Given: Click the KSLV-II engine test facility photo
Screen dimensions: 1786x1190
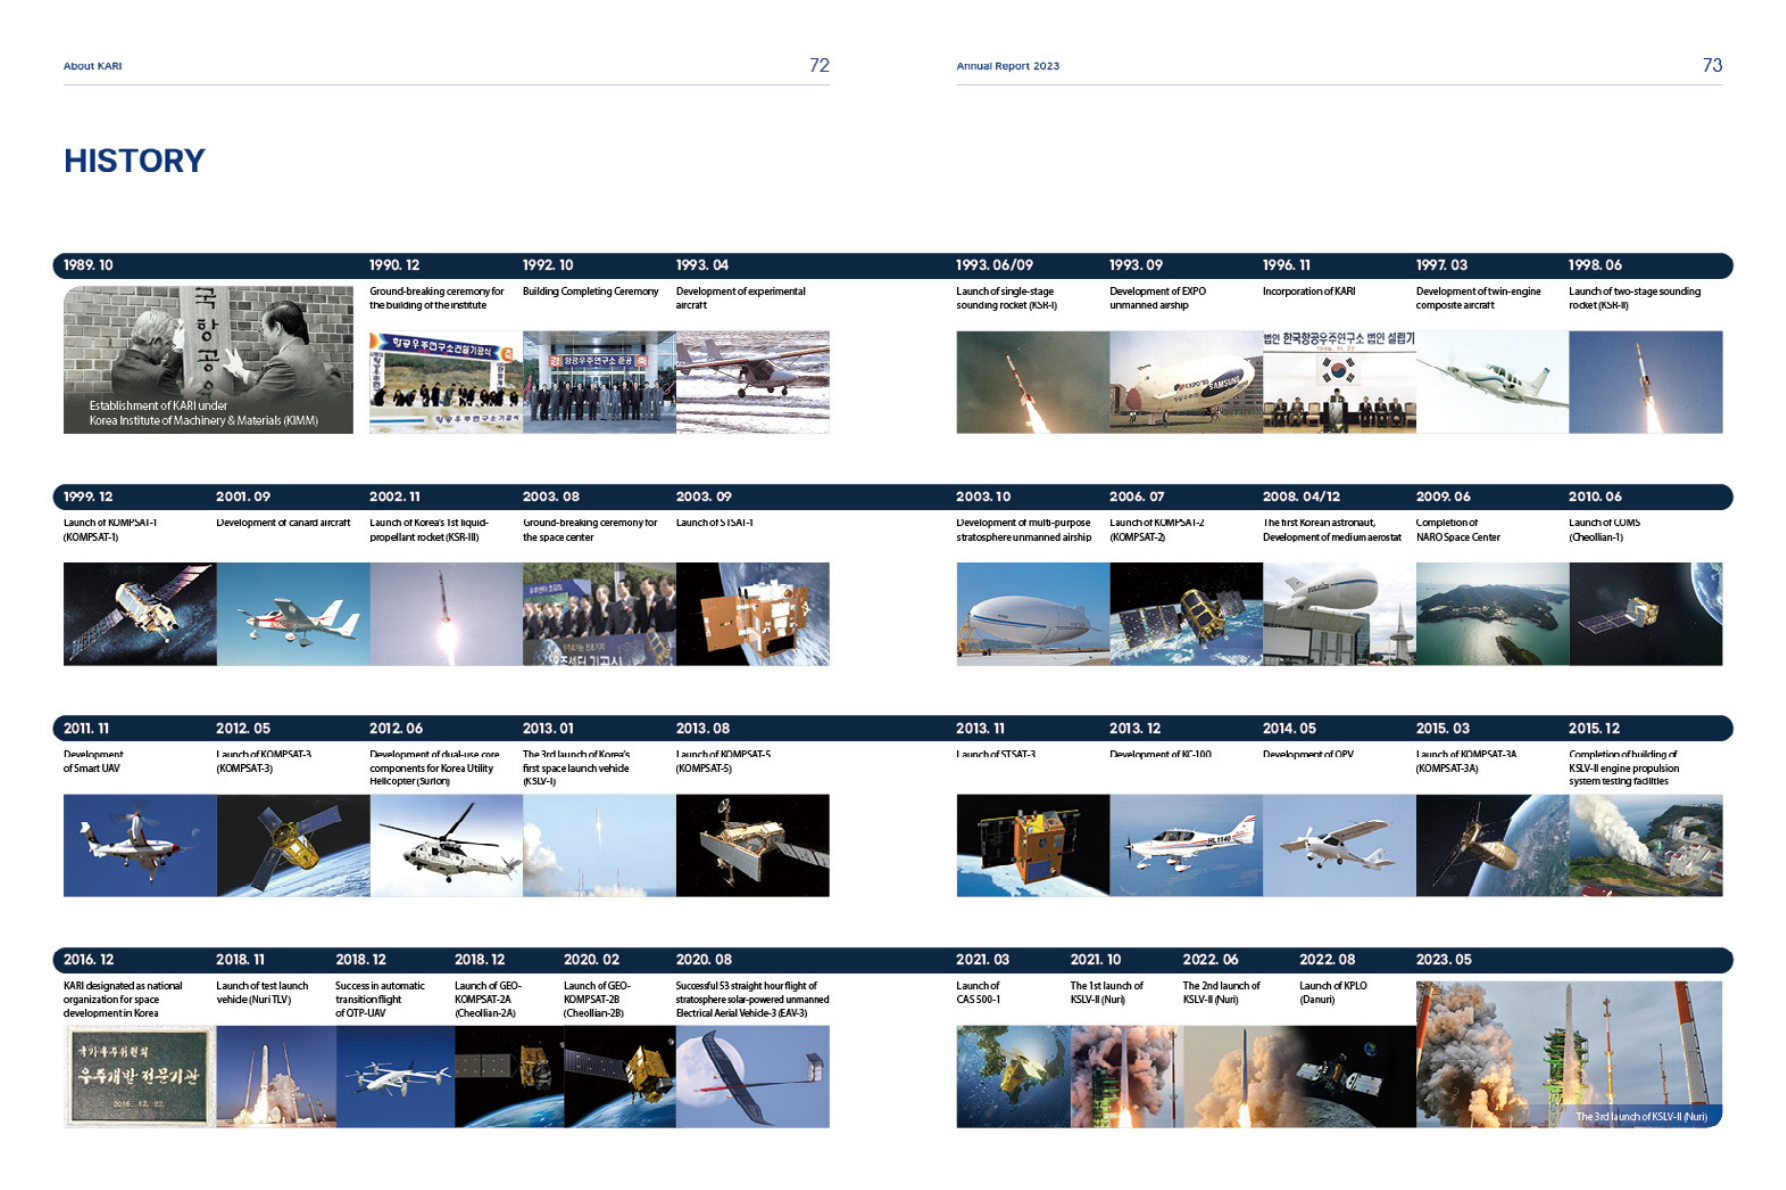Looking at the screenshot, I should point(1645,845).
